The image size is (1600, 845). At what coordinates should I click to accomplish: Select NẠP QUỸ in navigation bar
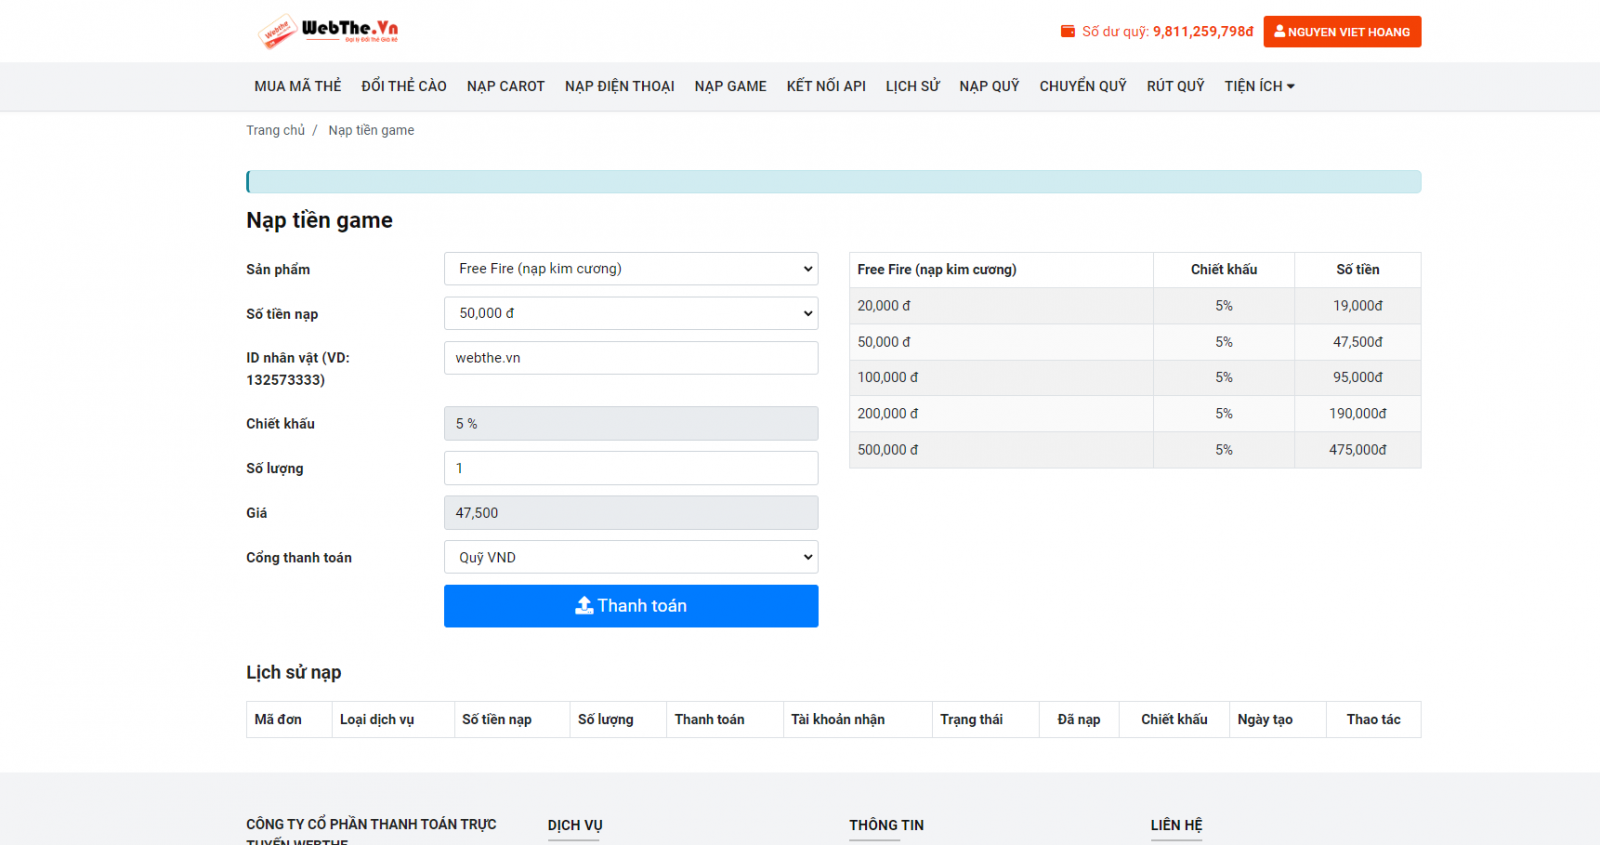click(990, 86)
